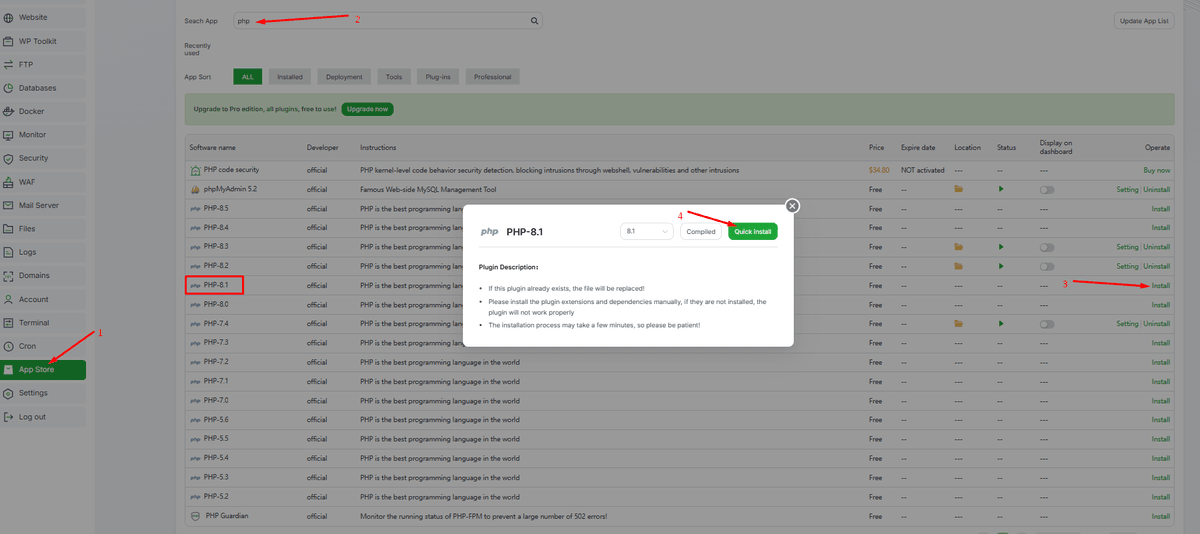
Task: Close the PHP-8.1 install dialog
Action: [x=792, y=206]
